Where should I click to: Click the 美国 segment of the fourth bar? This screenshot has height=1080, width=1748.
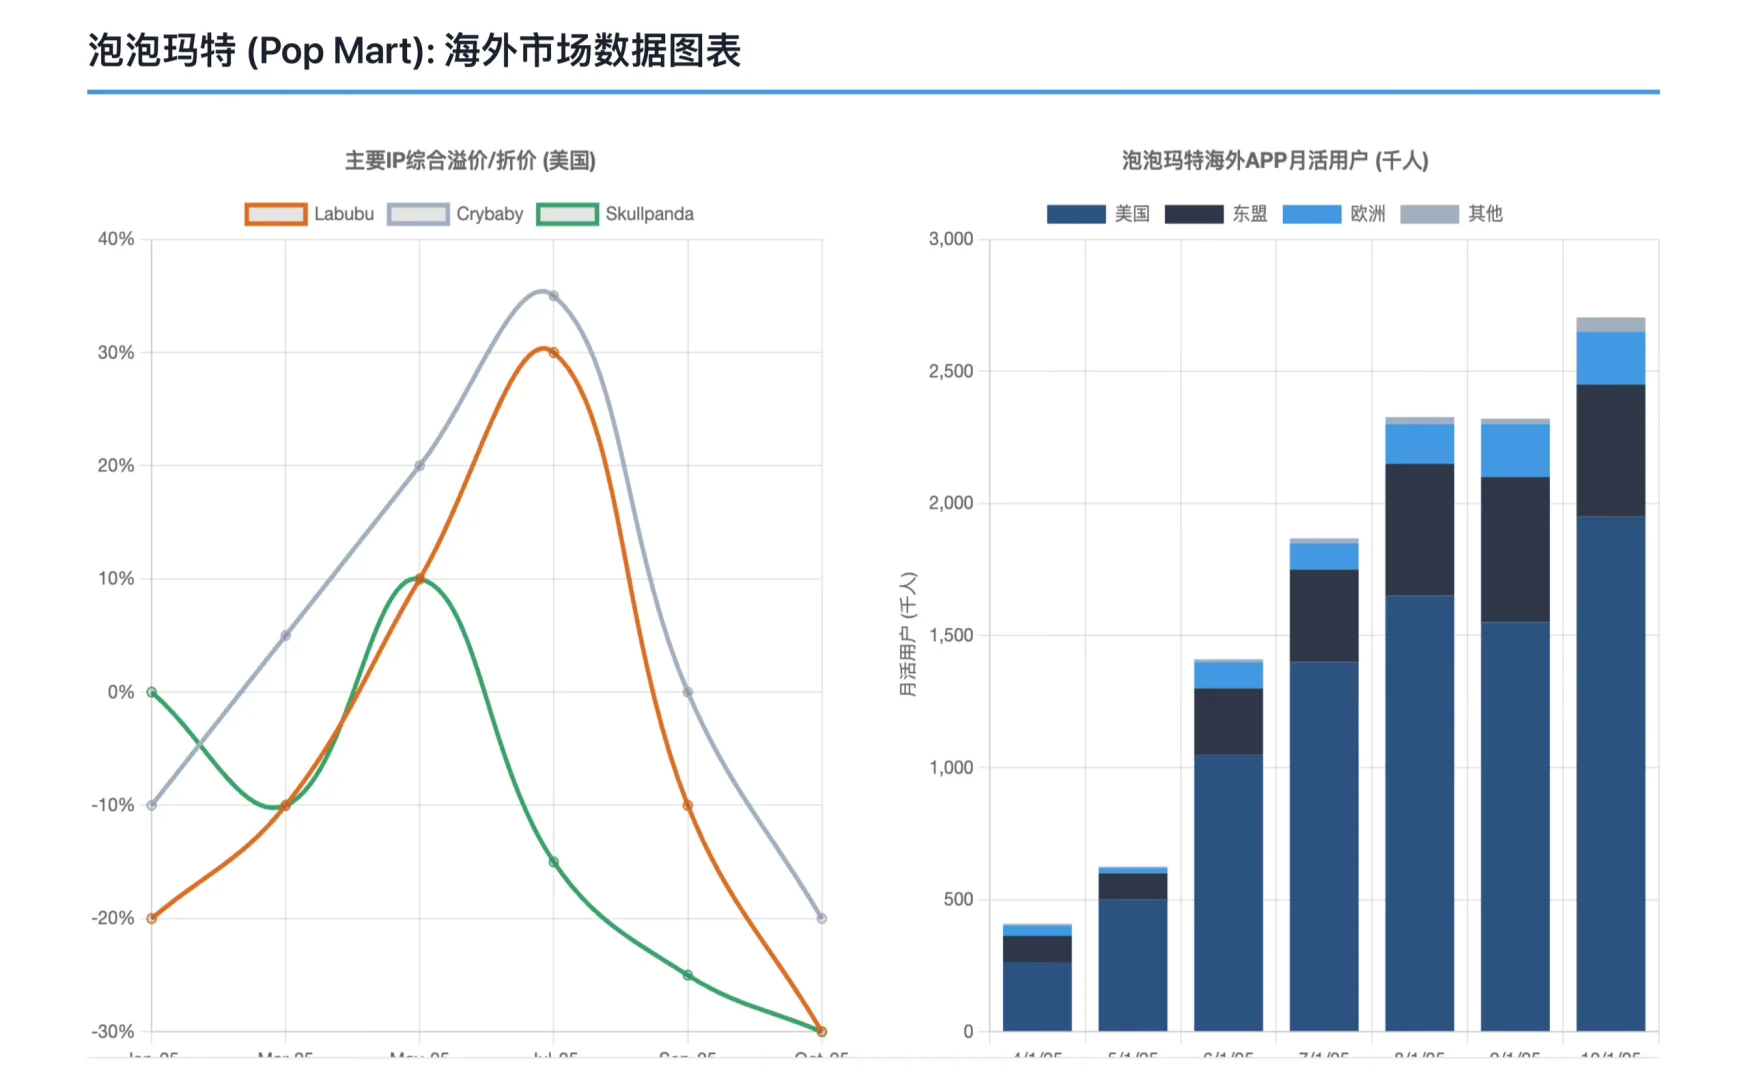[x=1324, y=846]
